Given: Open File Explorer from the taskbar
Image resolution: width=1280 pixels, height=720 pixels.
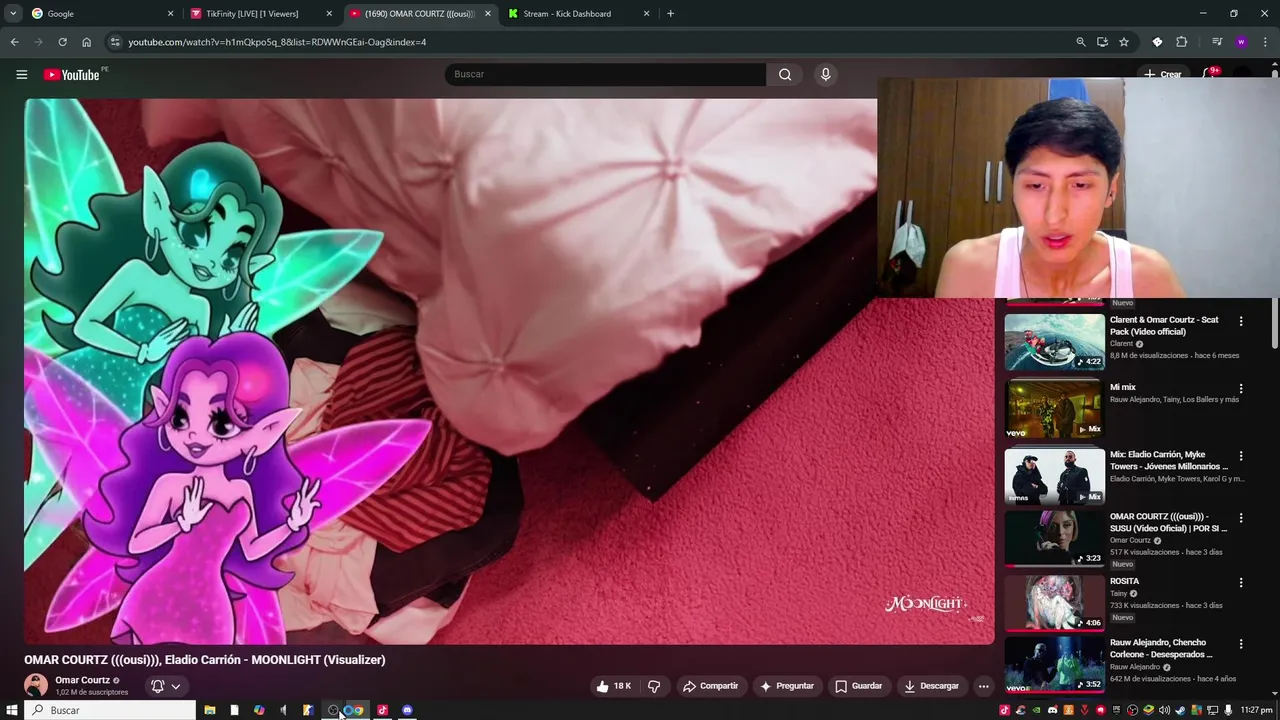Looking at the screenshot, I should click(x=210, y=710).
